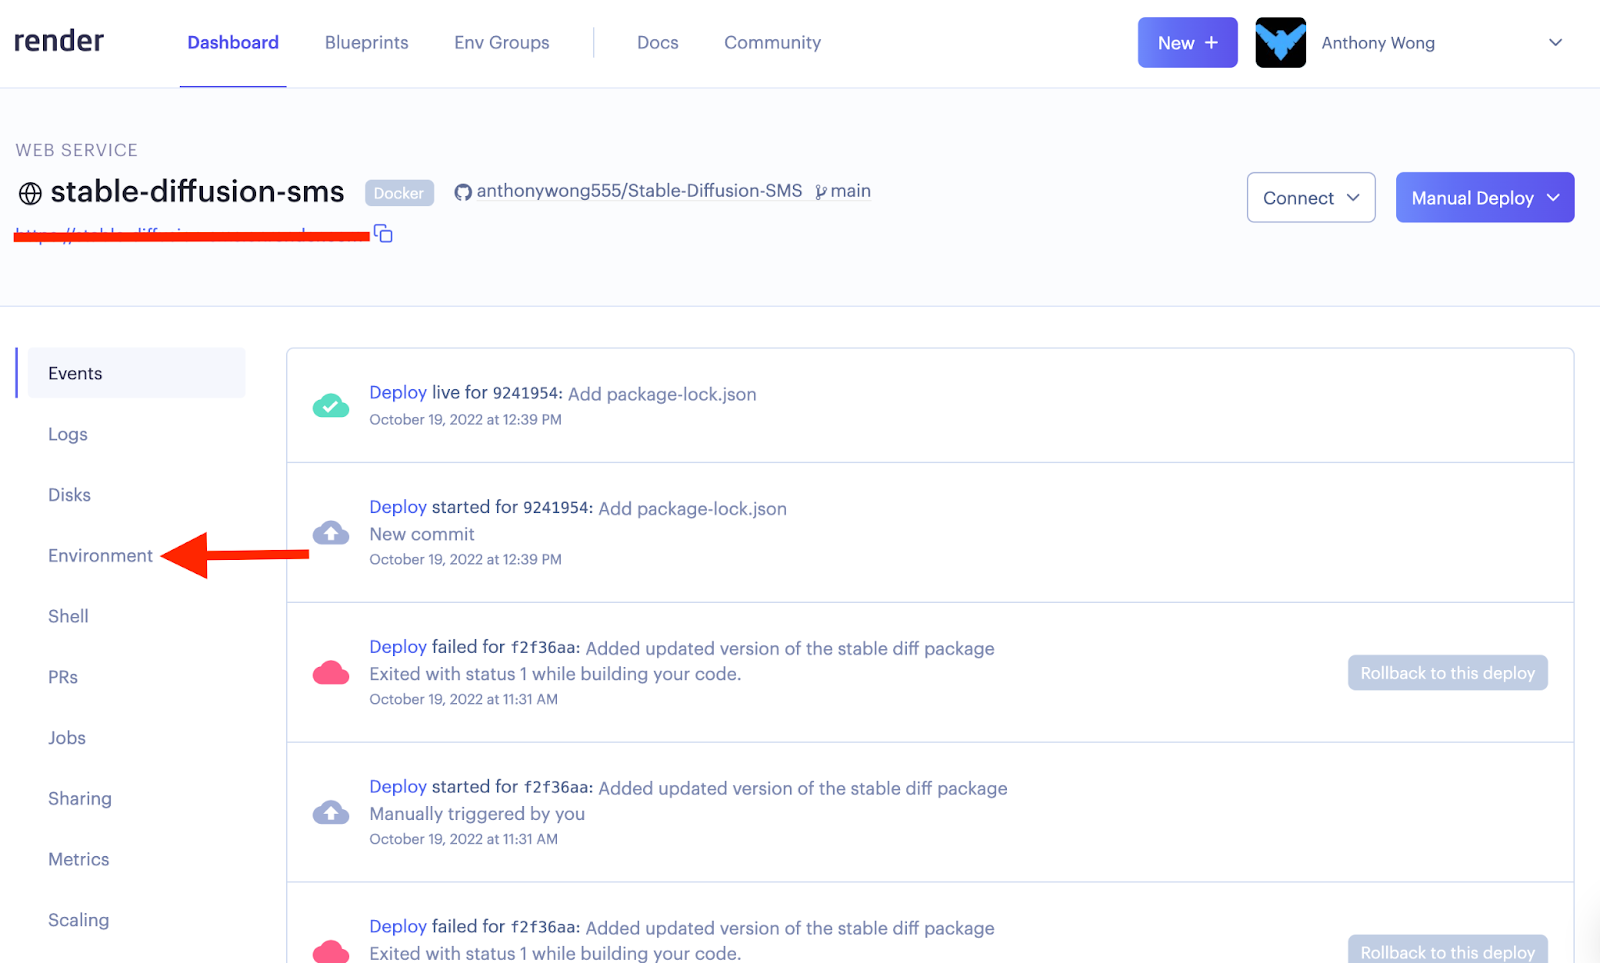The height and width of the screenshot is (963, 1600).
Task: Click 'New commit' text
Action: point(422,534)
